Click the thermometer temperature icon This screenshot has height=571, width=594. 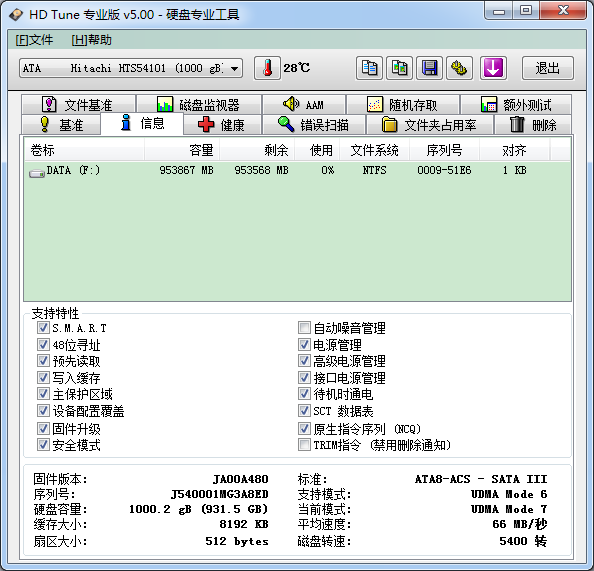click(x=267, y=68)
